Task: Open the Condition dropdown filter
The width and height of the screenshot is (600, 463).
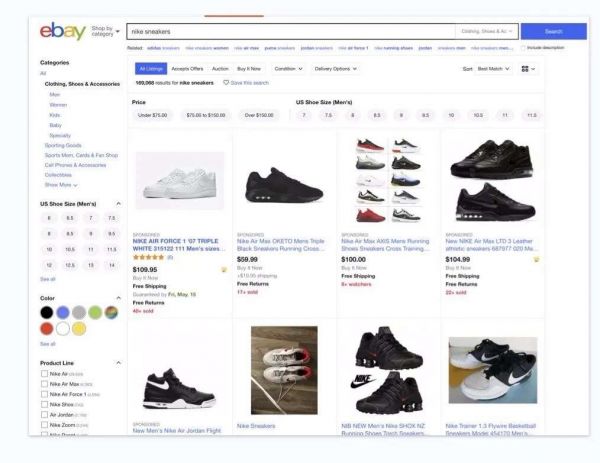Action: [x=288, y=69]
